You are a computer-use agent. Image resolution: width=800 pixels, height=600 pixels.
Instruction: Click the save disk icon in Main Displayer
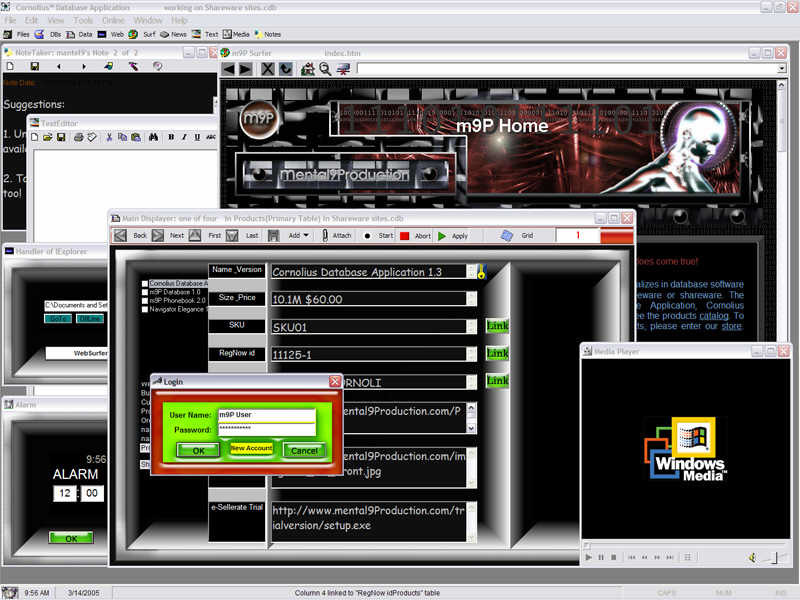click(x=273, y=236)
